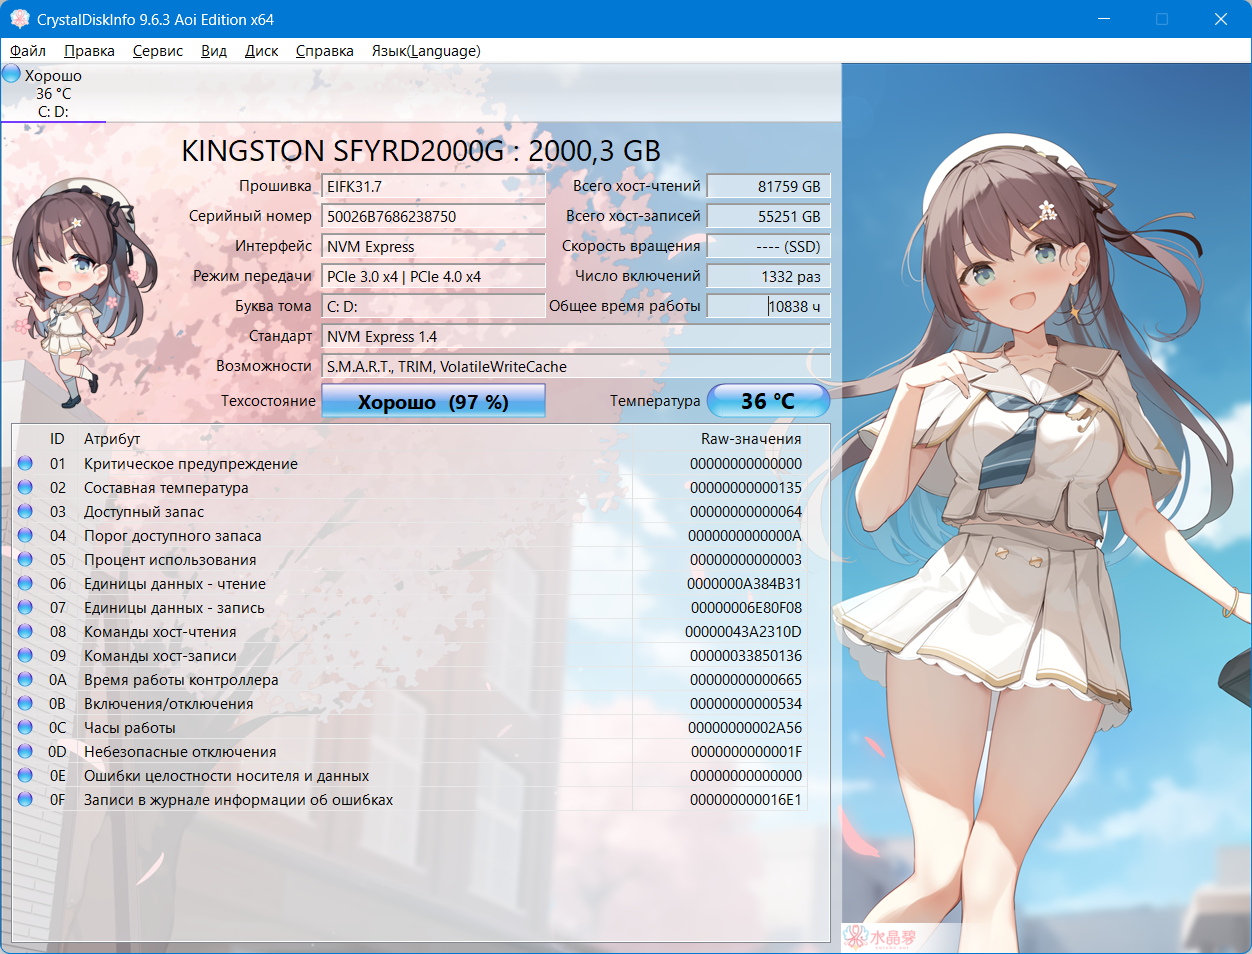Click the ID column header

pos(57,439)
